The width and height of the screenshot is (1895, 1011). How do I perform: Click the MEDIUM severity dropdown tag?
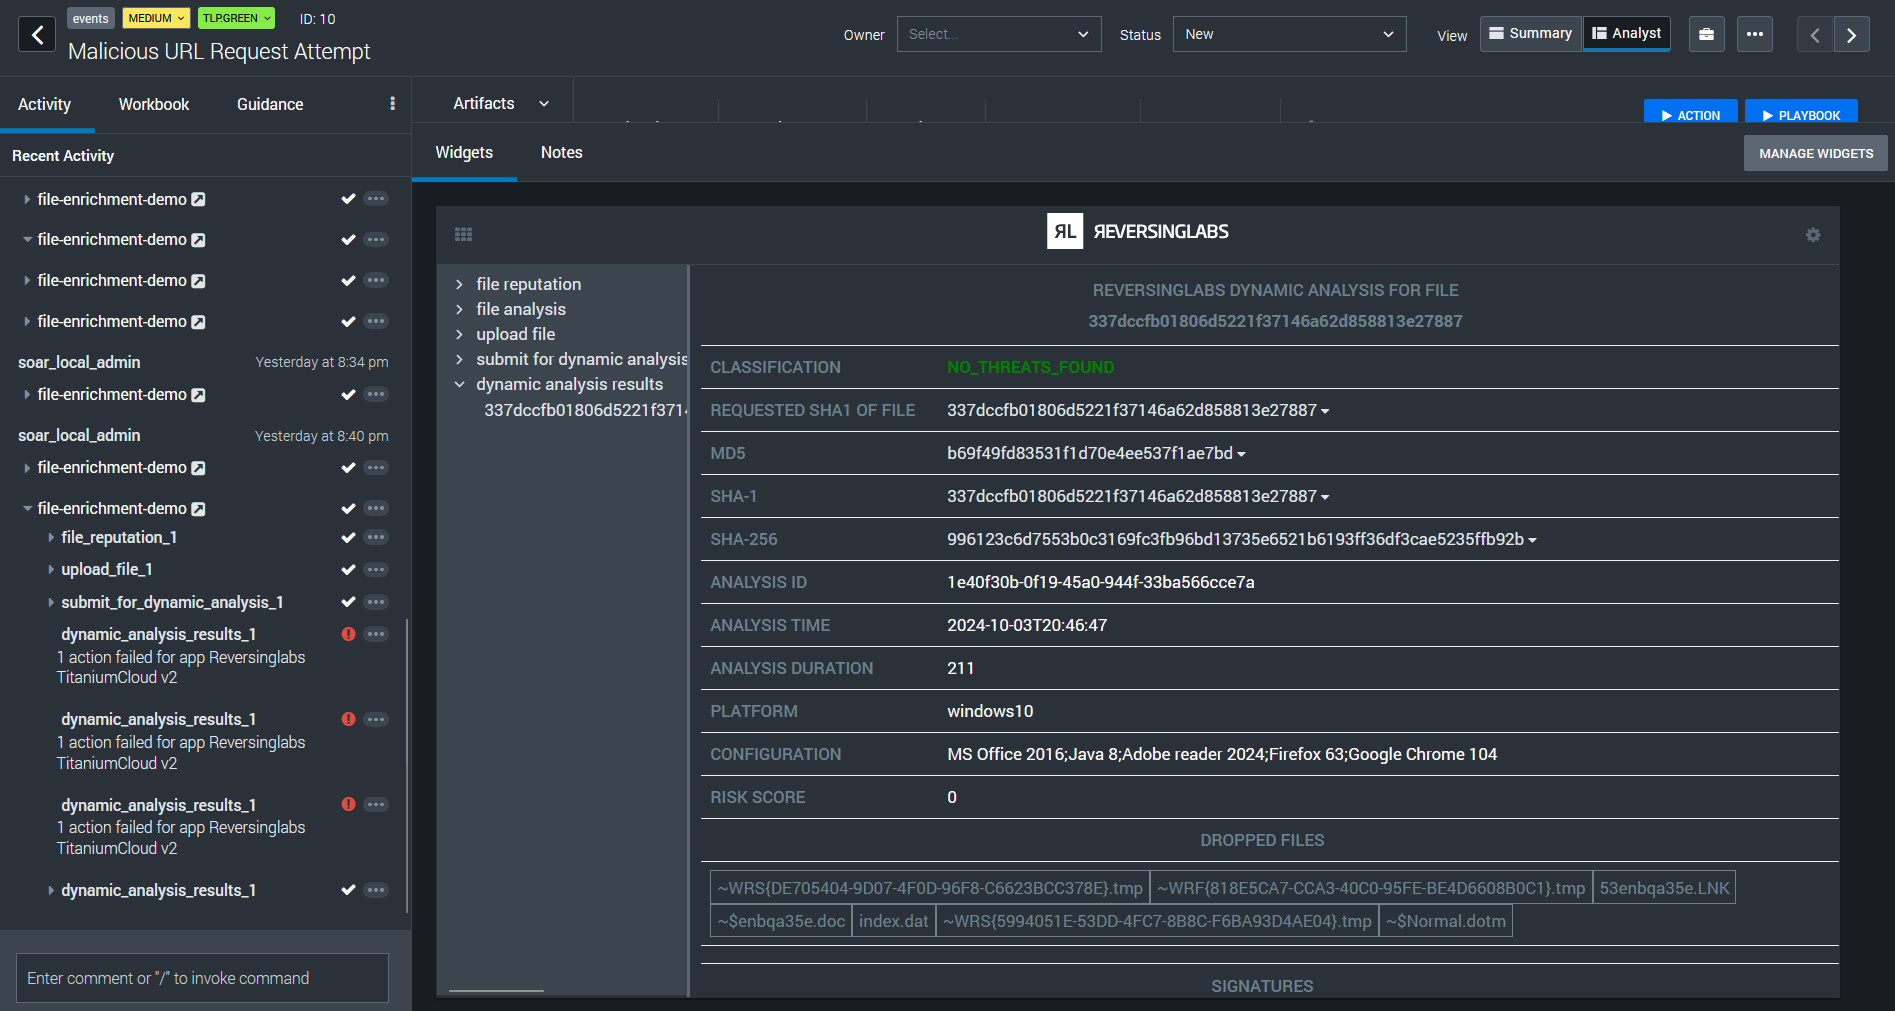pos(156,18)
